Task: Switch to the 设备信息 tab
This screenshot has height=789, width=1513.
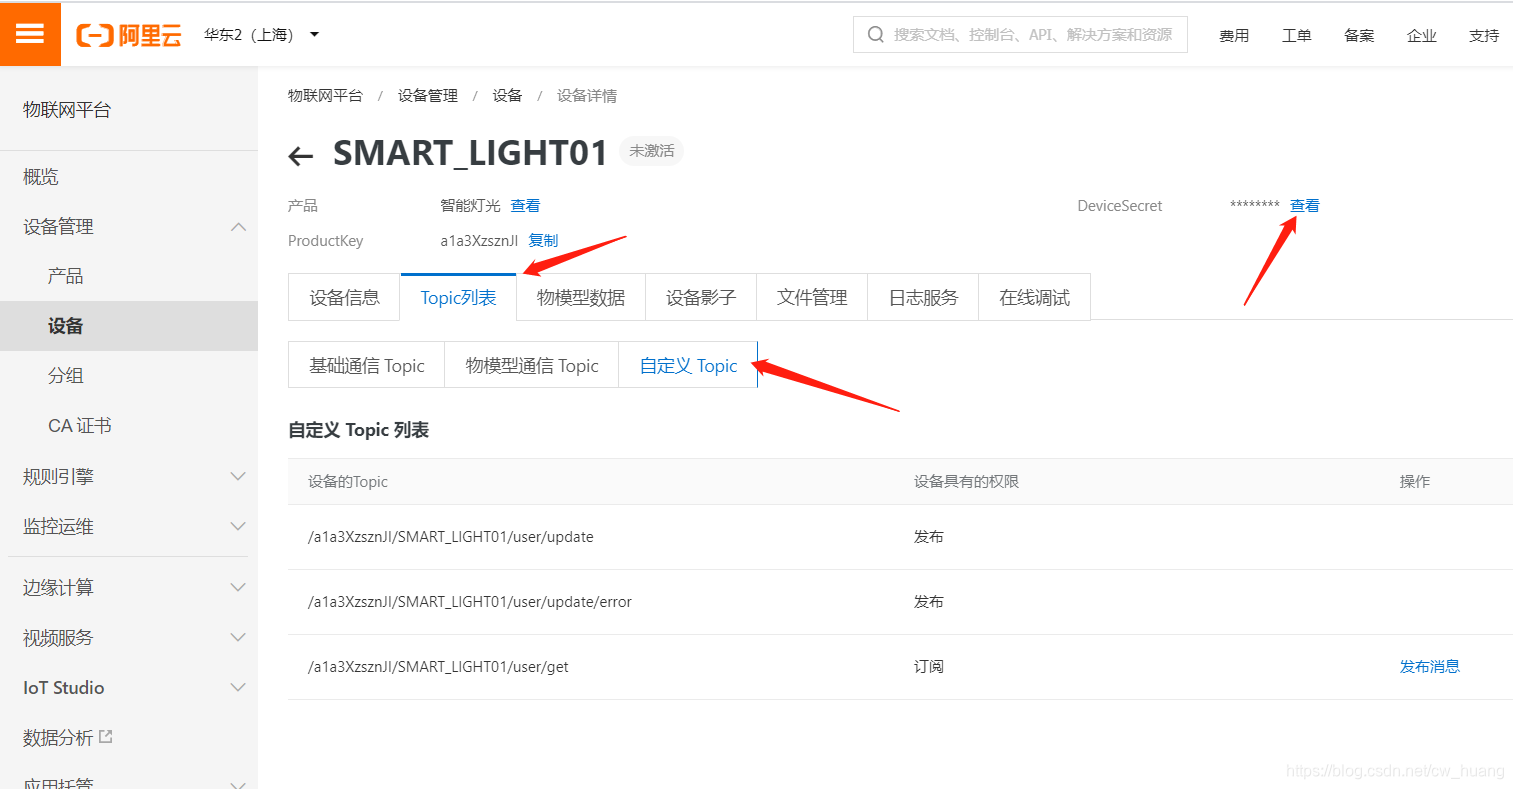Action: pos(343,296)
